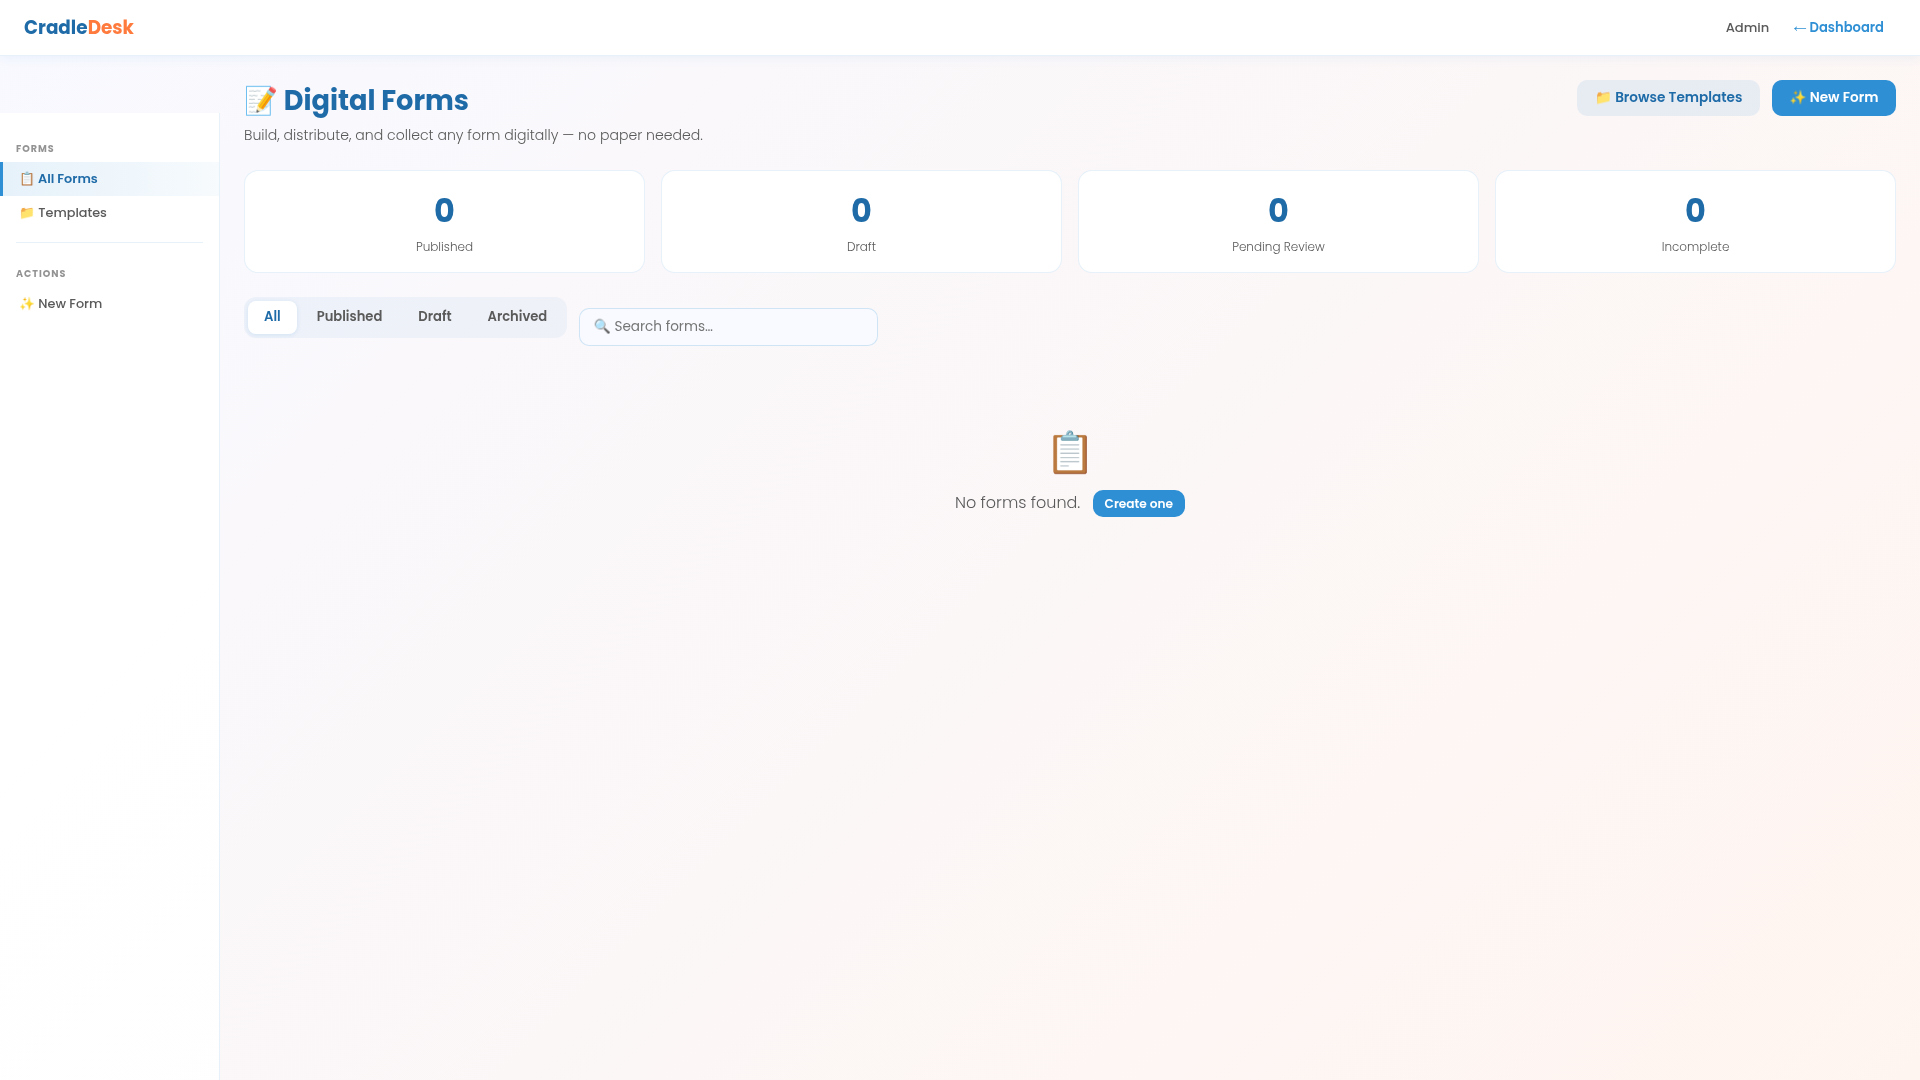The image size is (1920, 1080).
Task: Select the Pending Review stats card
Action: [x=1278, y=221]
